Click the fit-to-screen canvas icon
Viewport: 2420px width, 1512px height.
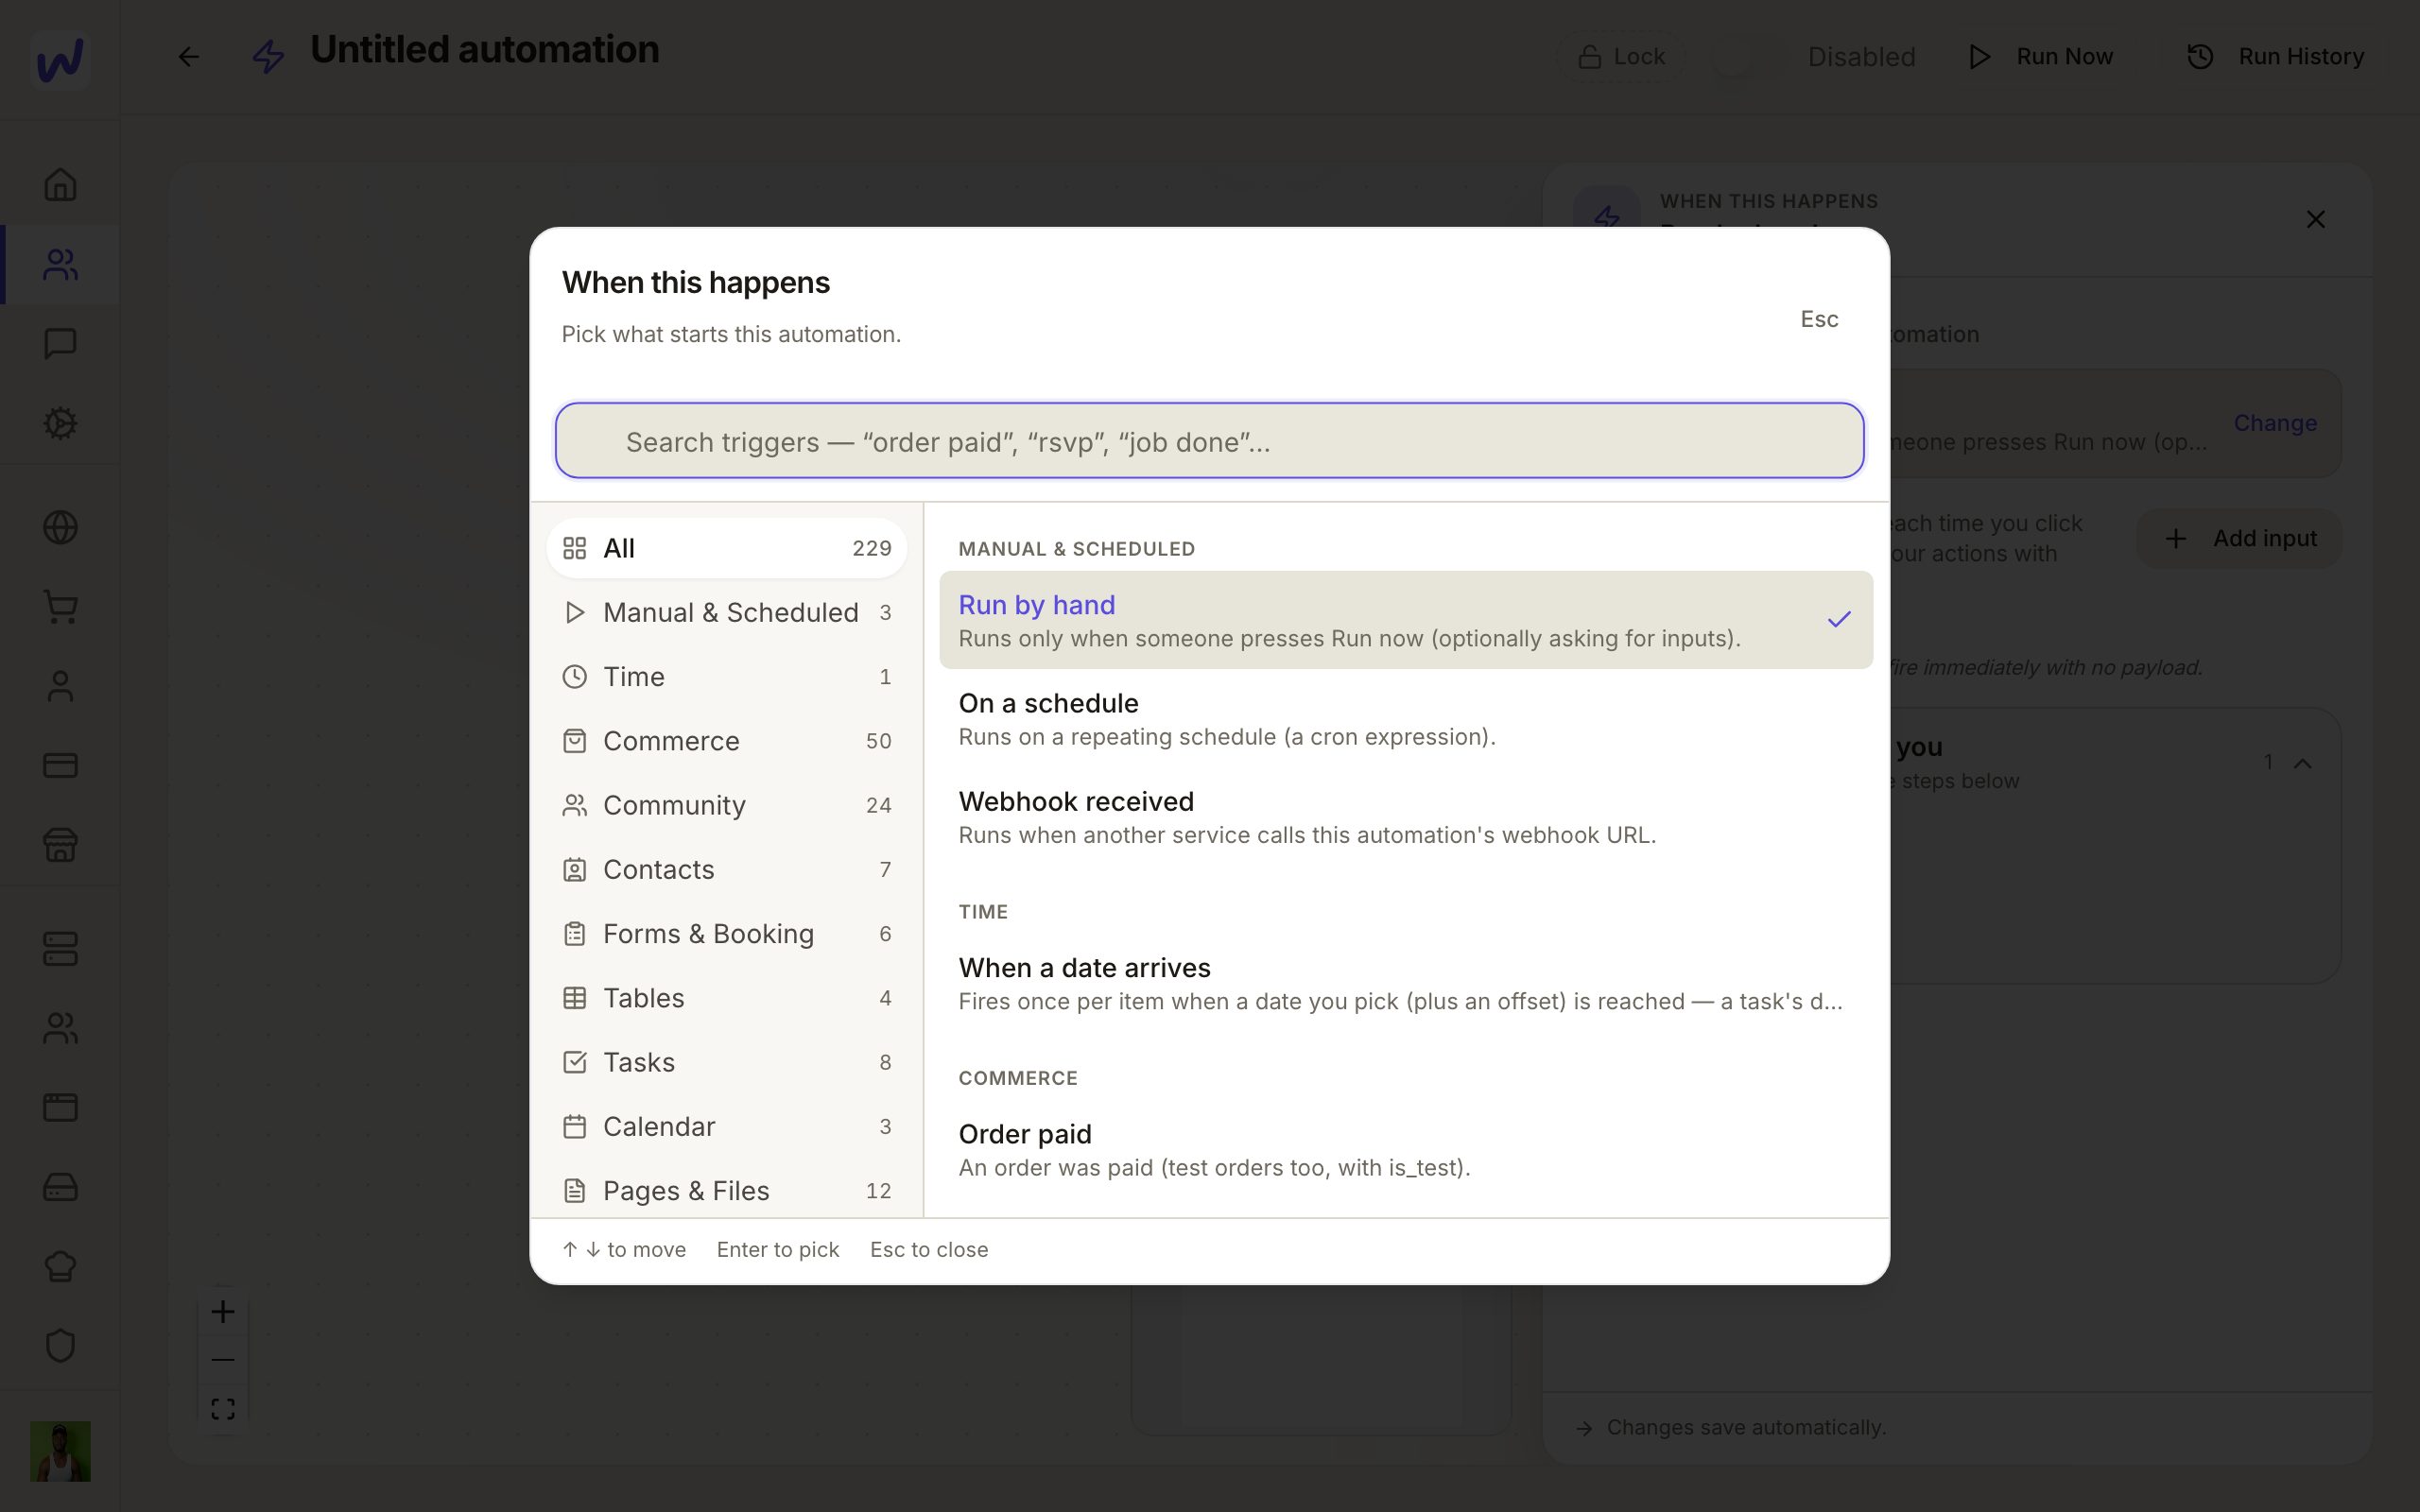(x=223, y=1409)
